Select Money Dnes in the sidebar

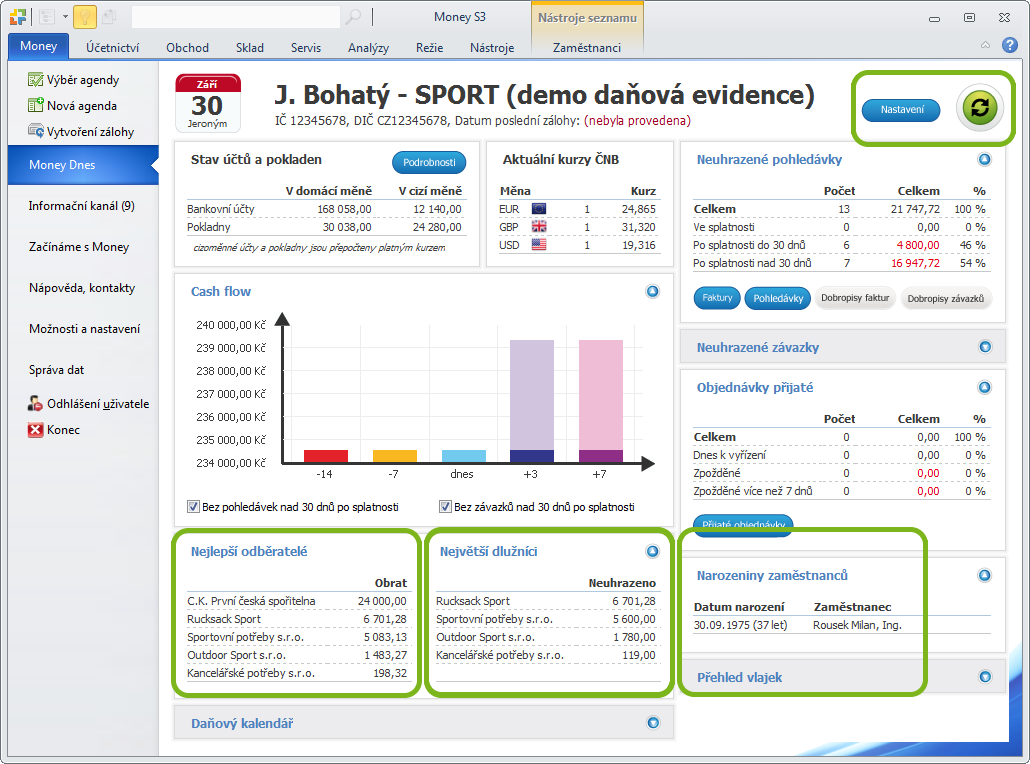click(x=83, y=164)
